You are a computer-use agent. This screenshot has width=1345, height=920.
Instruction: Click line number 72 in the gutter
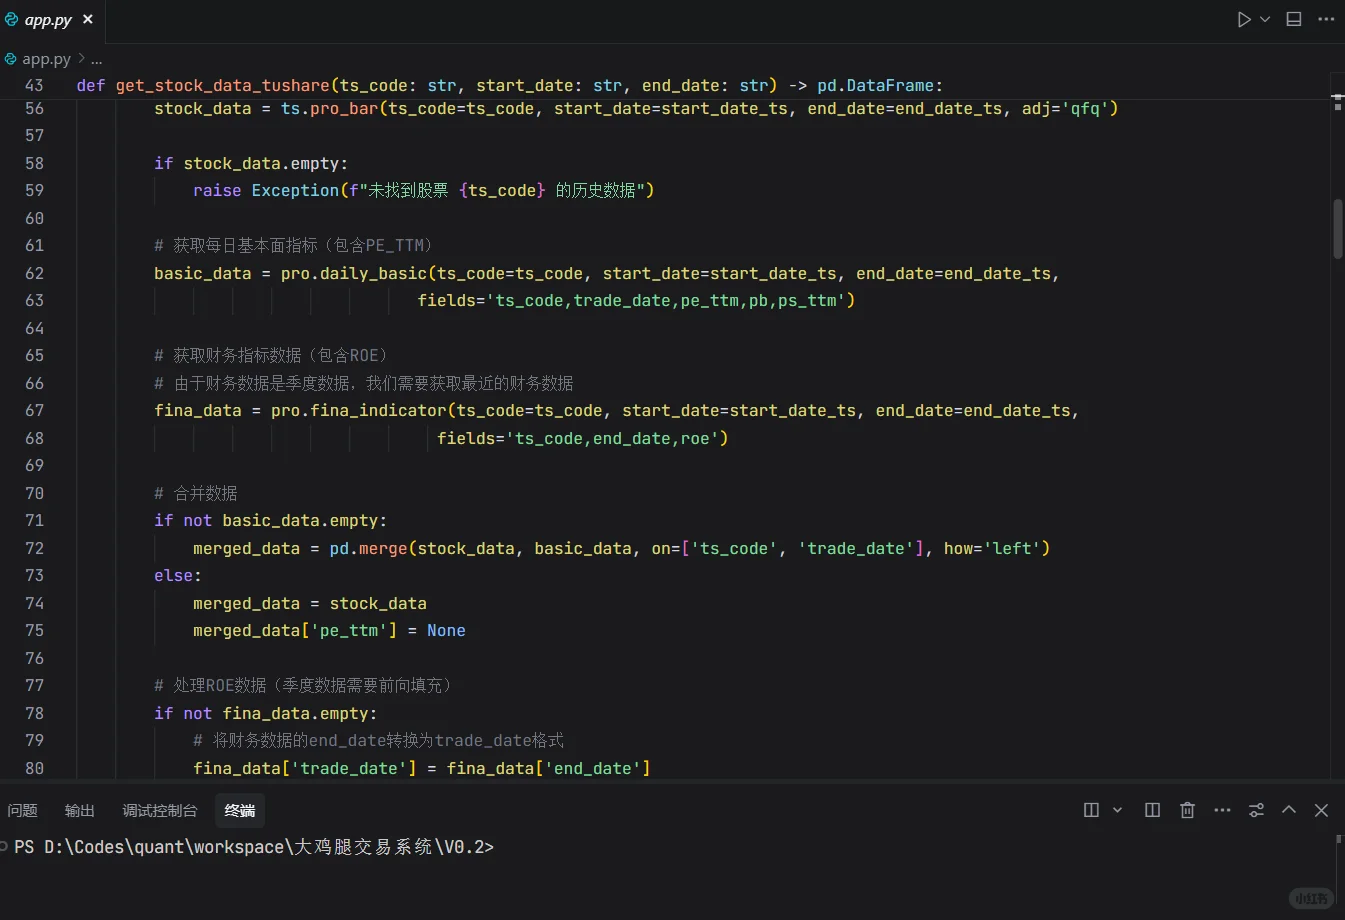tap(34, 548)
